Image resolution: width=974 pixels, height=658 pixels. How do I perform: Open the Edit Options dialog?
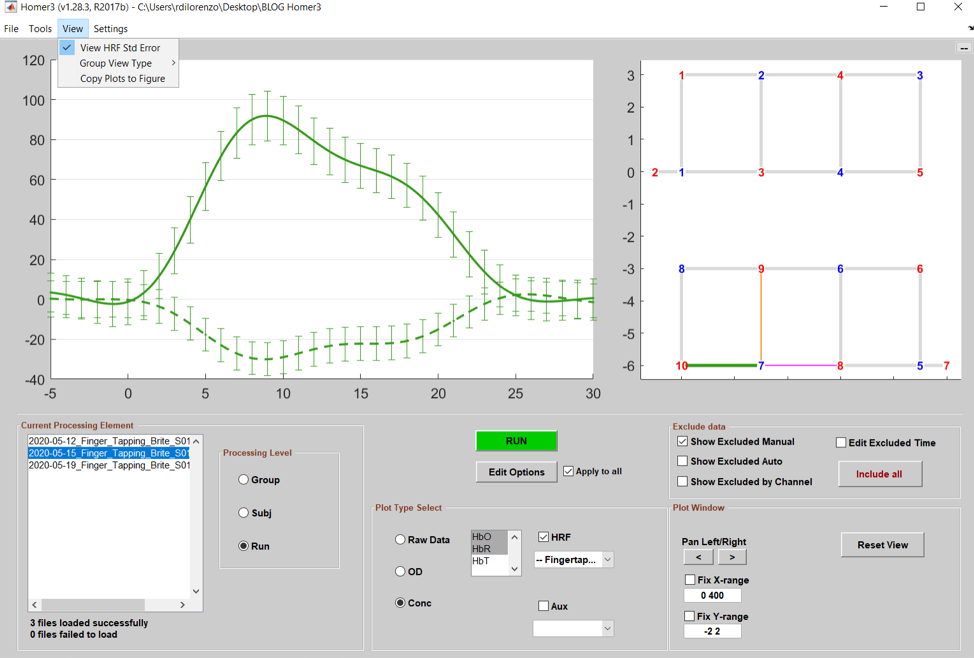[x=516, y=471]
